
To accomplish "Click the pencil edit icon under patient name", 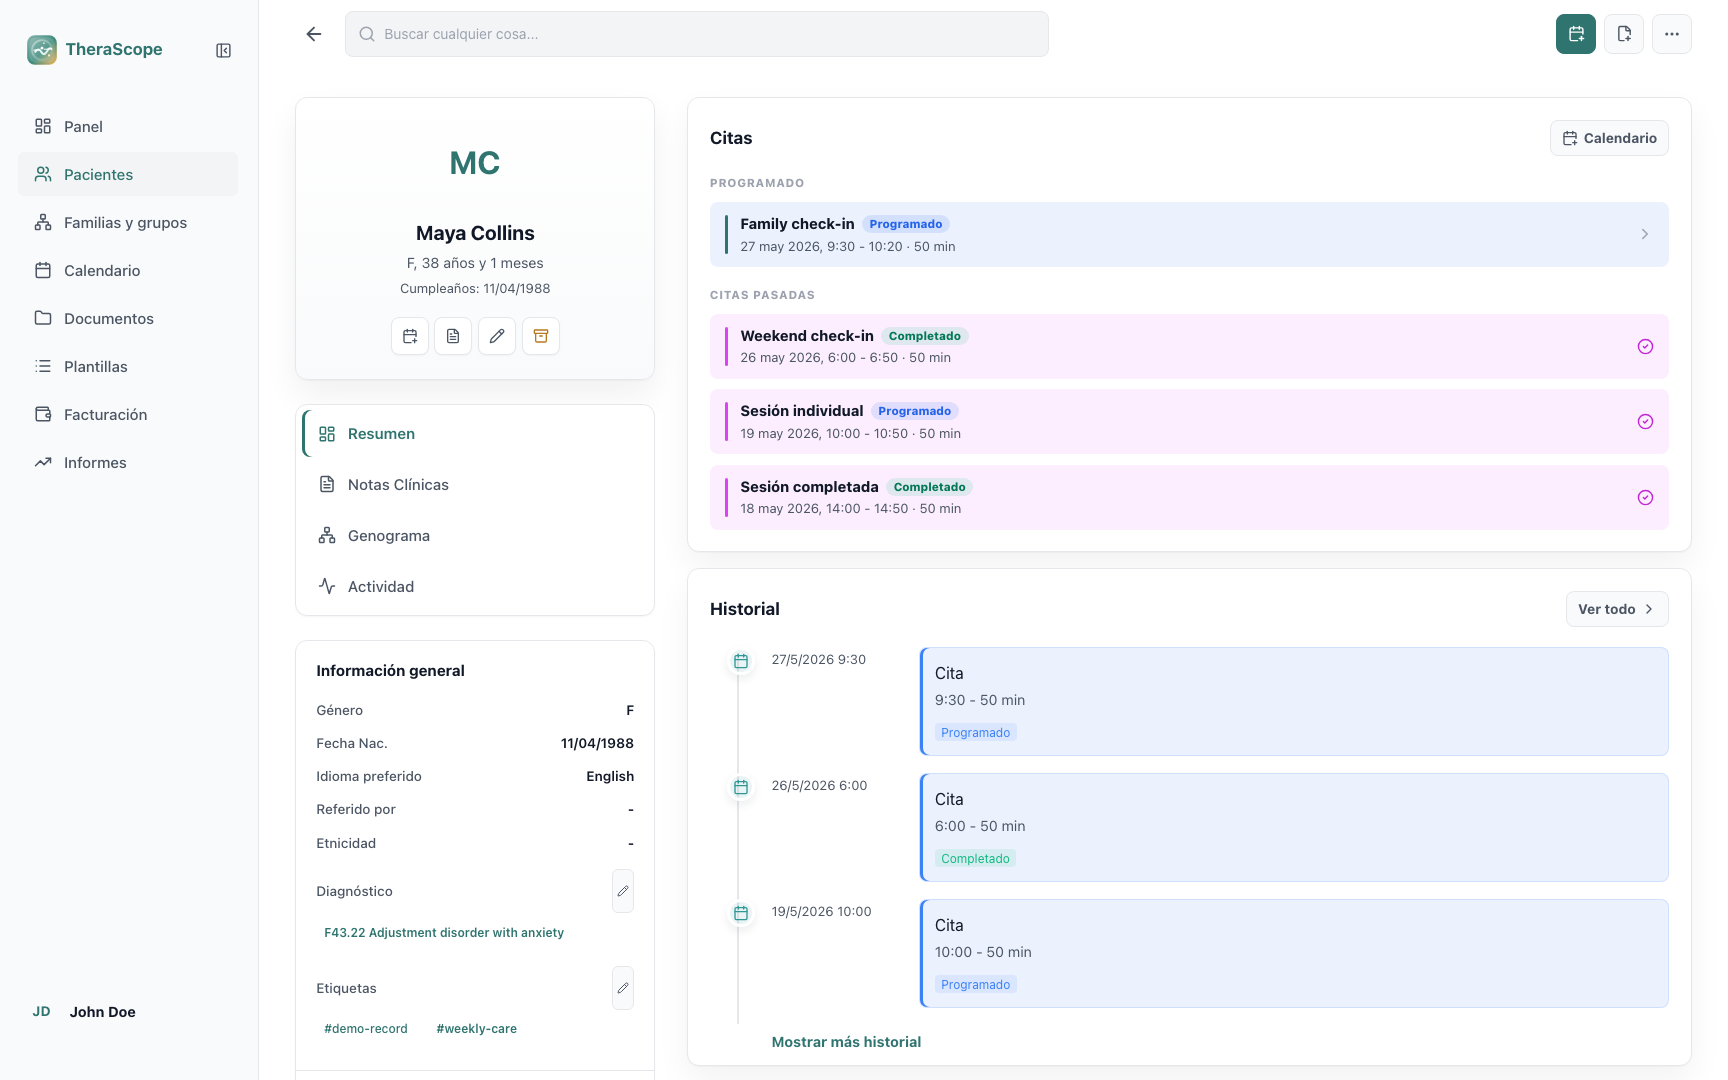I will click(x=497, y=336).
